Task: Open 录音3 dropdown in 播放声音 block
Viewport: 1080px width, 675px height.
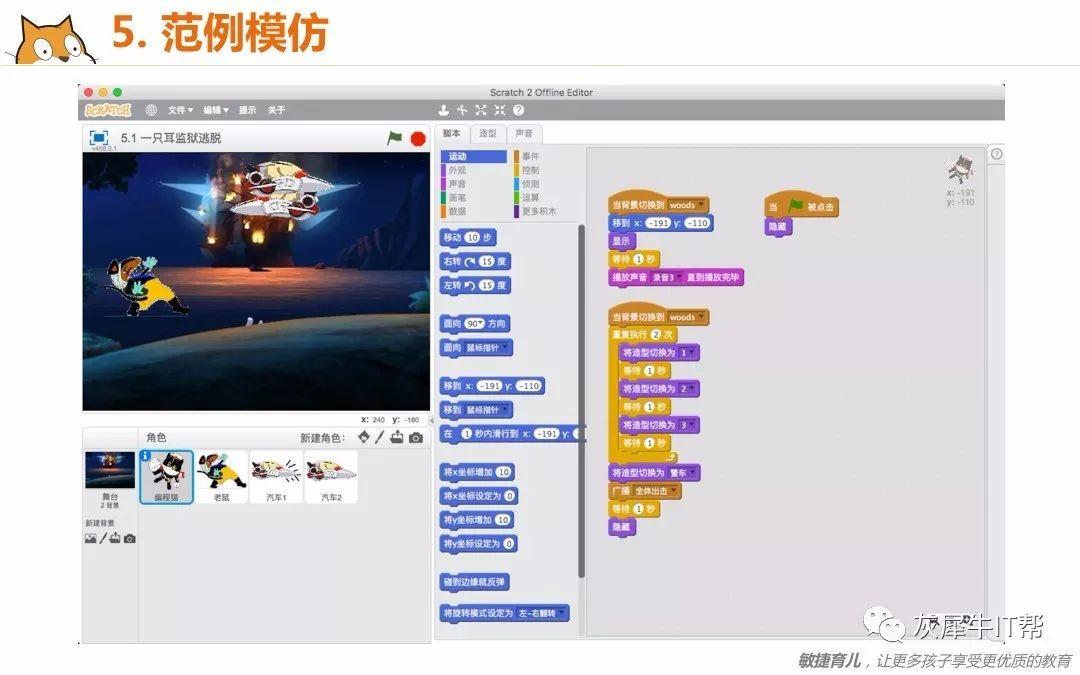Action: [679, 278]
